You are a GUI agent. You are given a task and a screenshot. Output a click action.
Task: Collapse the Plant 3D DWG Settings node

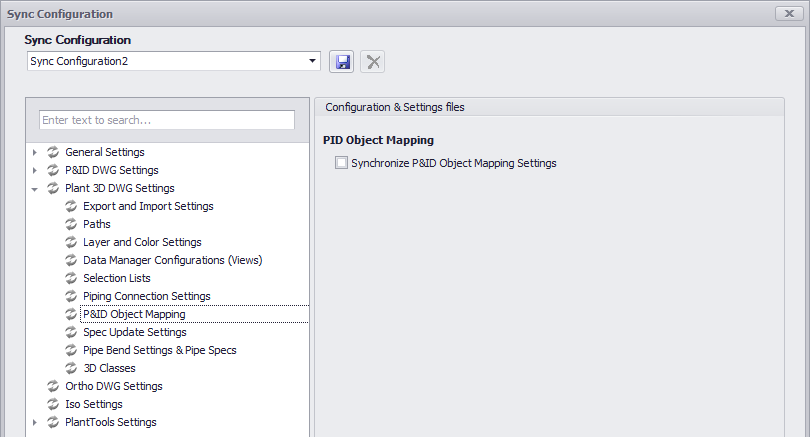[x=35, y=189]
